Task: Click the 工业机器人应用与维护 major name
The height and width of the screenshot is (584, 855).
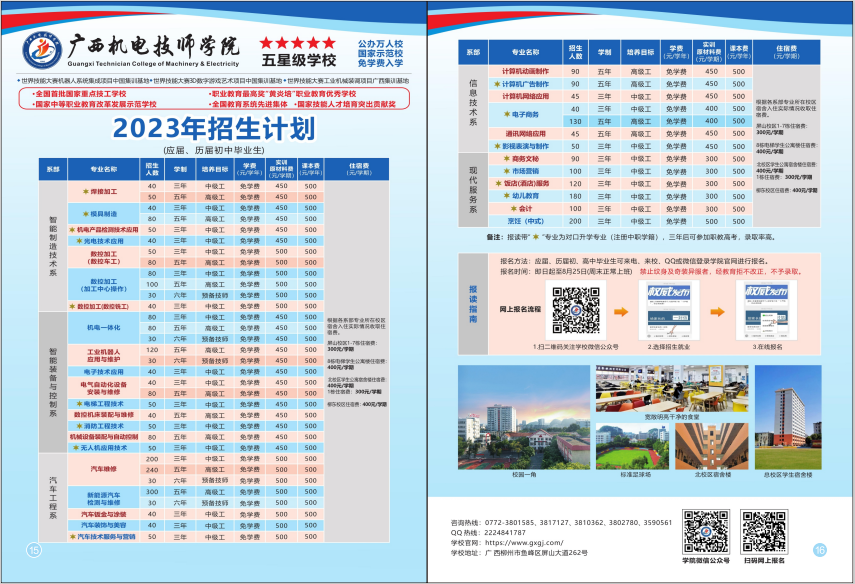Action: 104,356
